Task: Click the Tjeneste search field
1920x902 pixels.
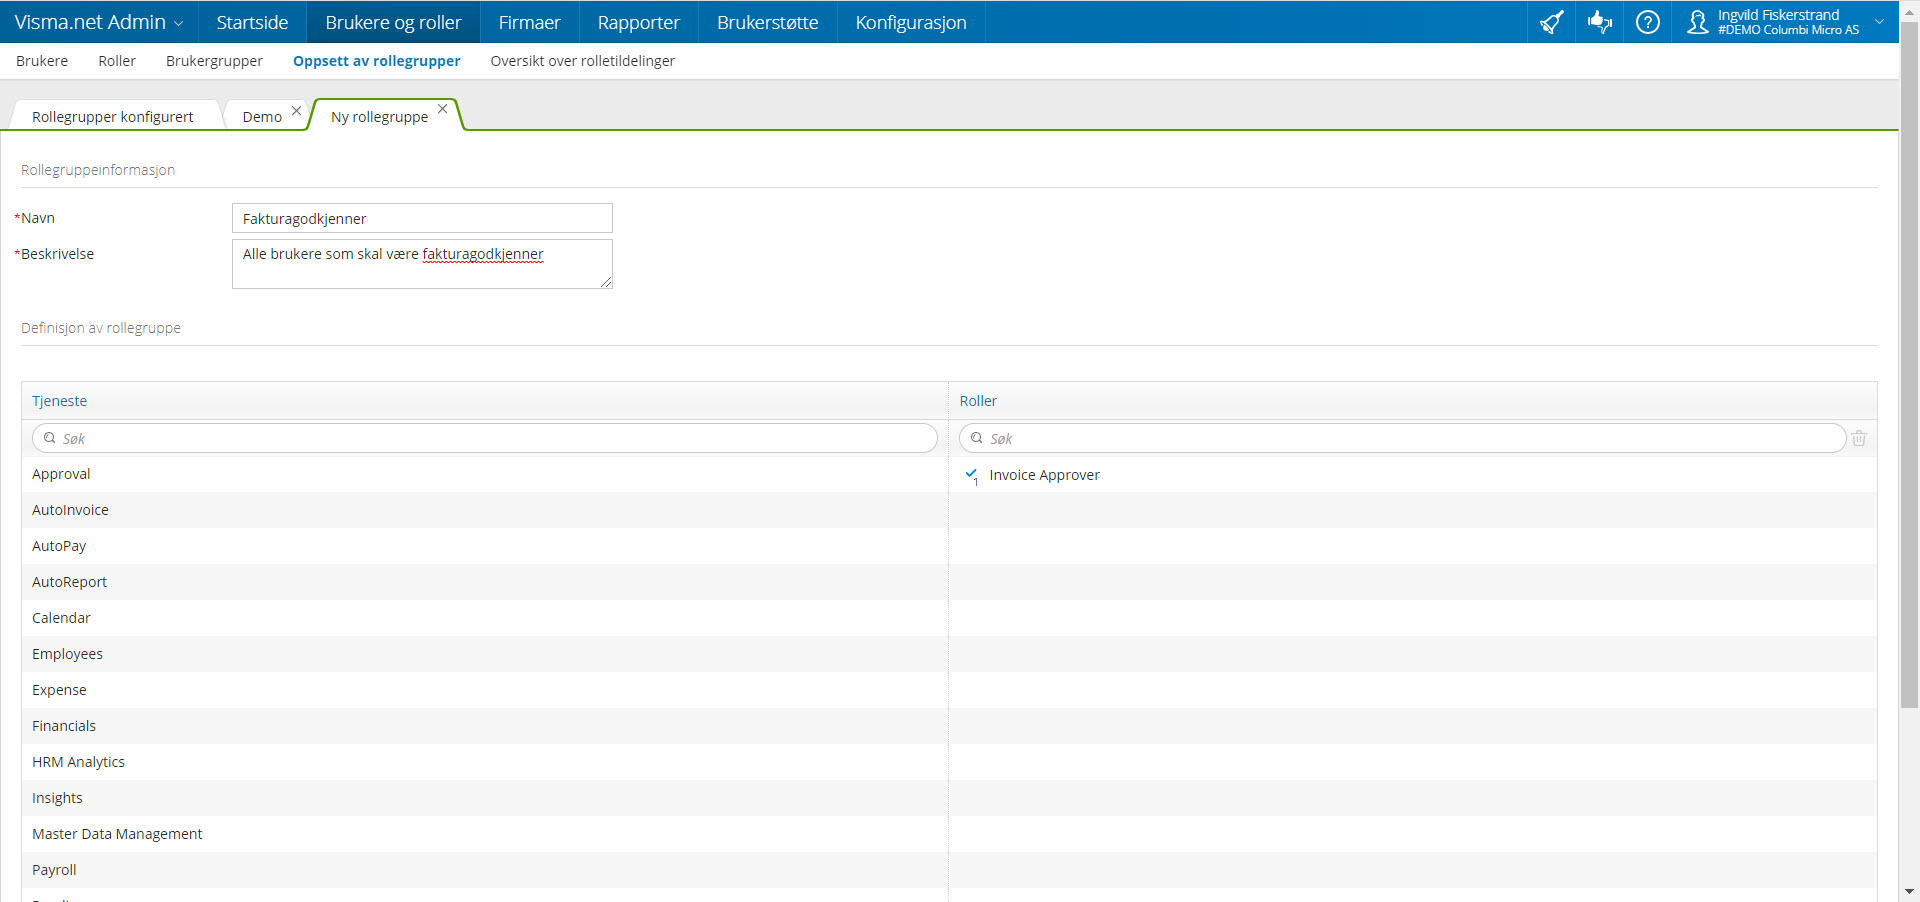Action: click(485, 438)
